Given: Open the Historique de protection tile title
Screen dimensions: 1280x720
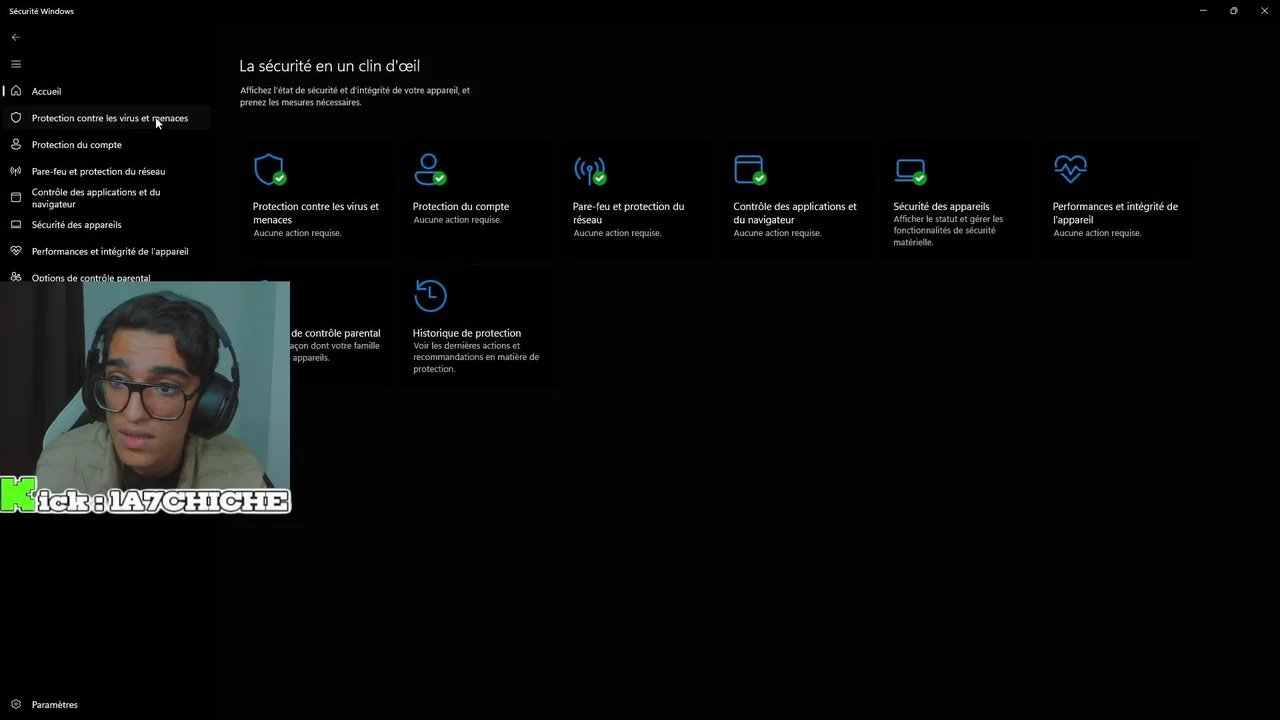Looking at the screenshot, I should pyautogui.click(x=467, y=333).
